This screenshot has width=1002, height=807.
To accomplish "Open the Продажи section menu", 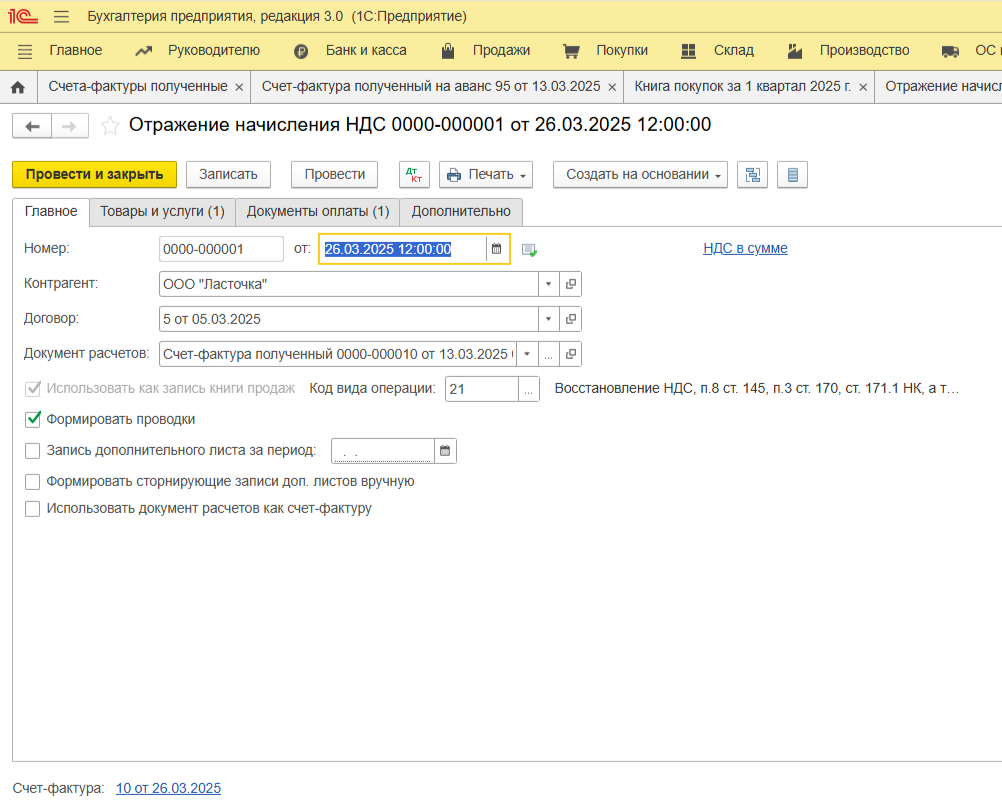I will 500,50.
